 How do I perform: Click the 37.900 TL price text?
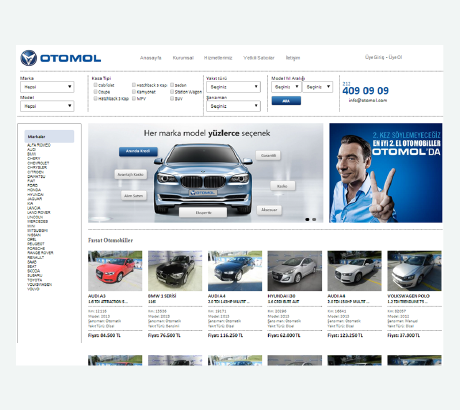coord(409,335)
